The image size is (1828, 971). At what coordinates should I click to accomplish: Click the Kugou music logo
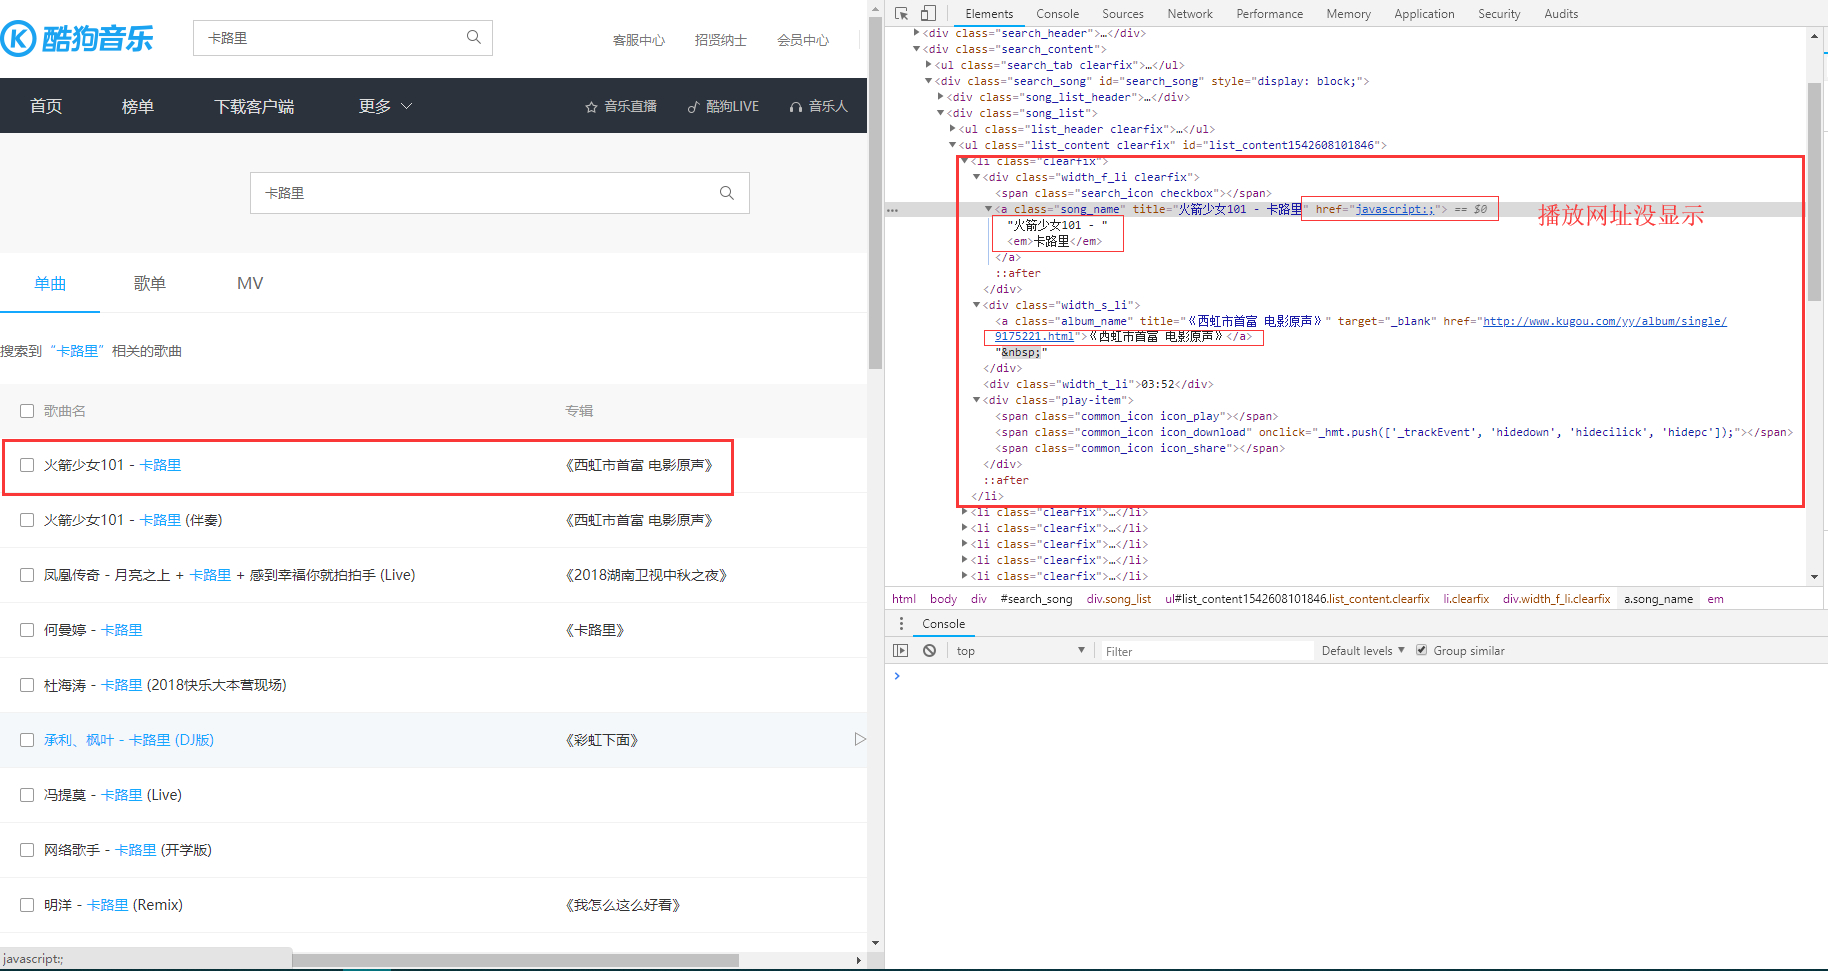[77, 38]
